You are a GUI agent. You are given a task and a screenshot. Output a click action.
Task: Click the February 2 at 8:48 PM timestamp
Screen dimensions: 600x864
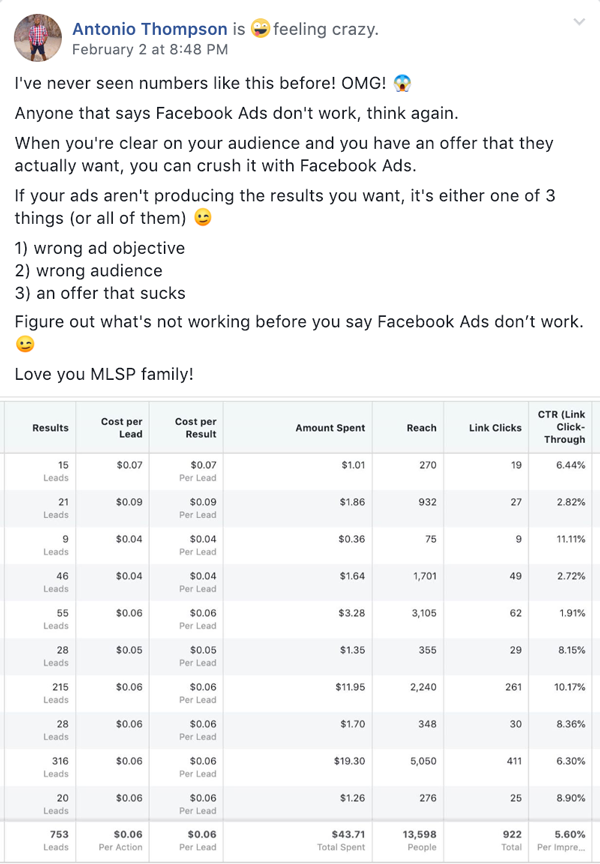point(150,50)
